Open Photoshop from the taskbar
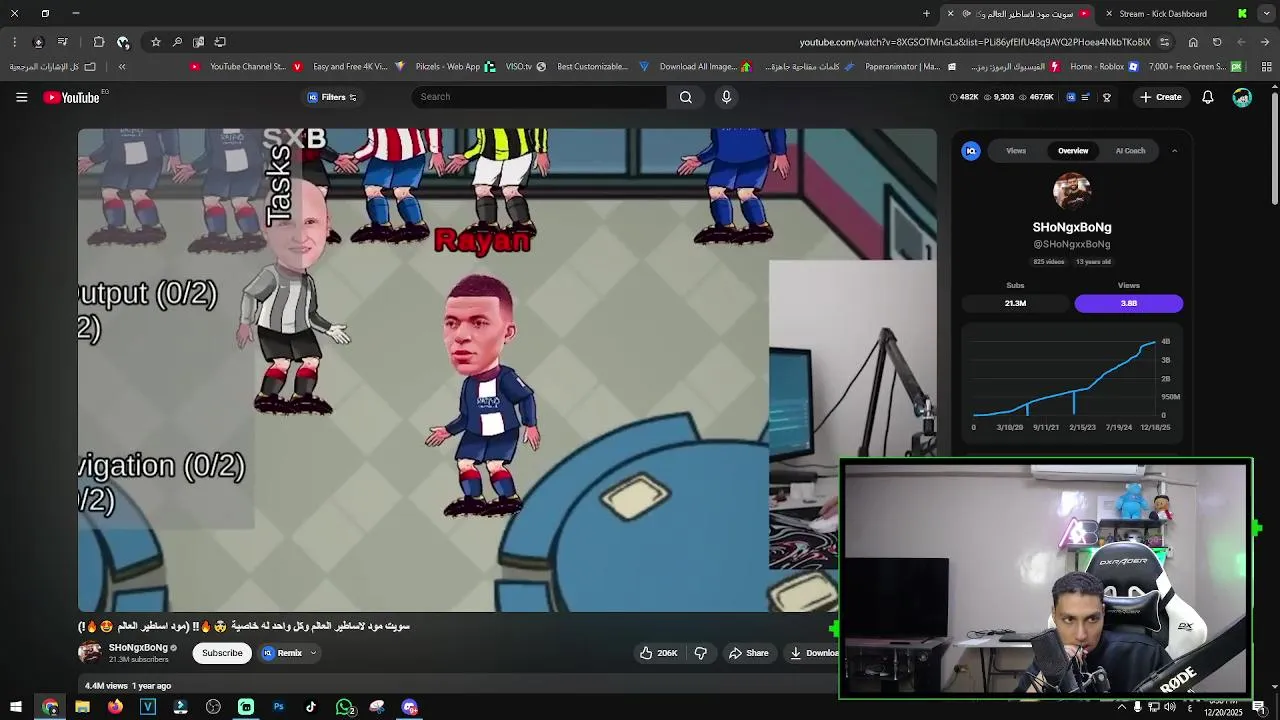 point(278,707)
